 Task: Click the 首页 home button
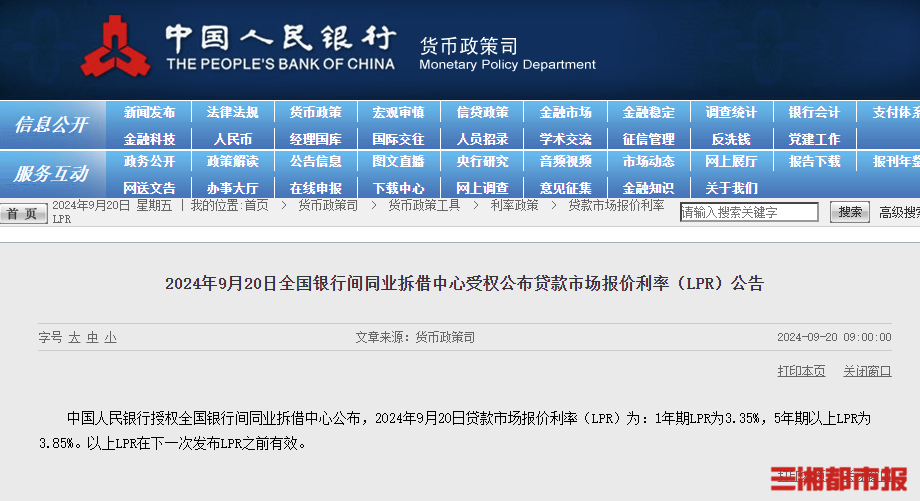tap(22, 213)
